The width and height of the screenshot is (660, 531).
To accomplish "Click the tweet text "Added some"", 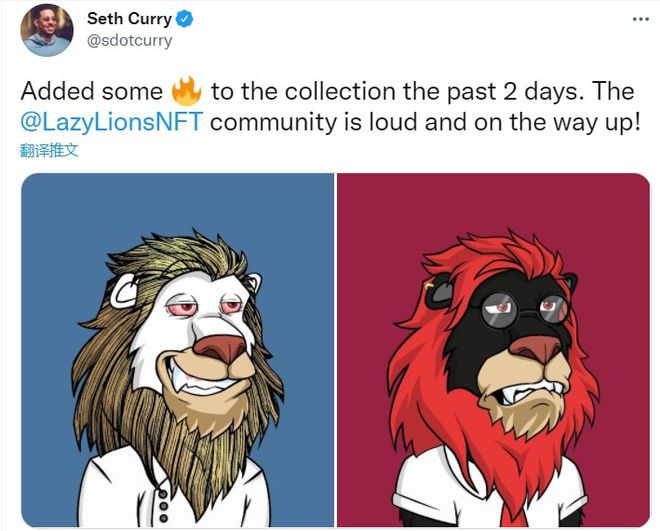I will pos(91,93).
